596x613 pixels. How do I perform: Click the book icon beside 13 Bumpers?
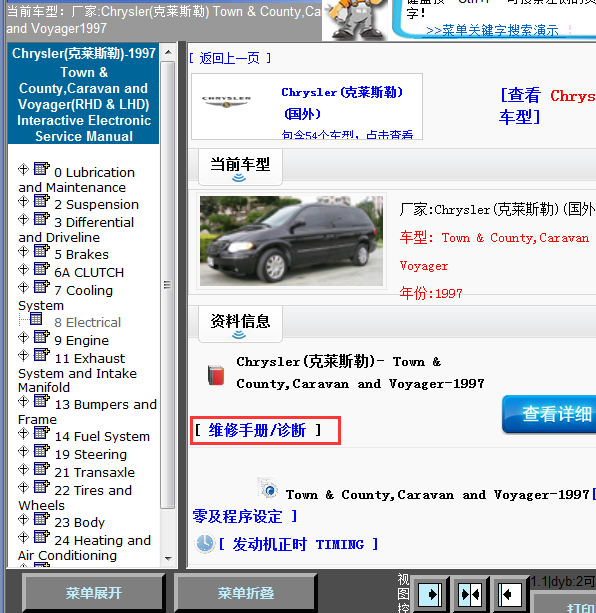pyautogui.click(x=41, y=400)
